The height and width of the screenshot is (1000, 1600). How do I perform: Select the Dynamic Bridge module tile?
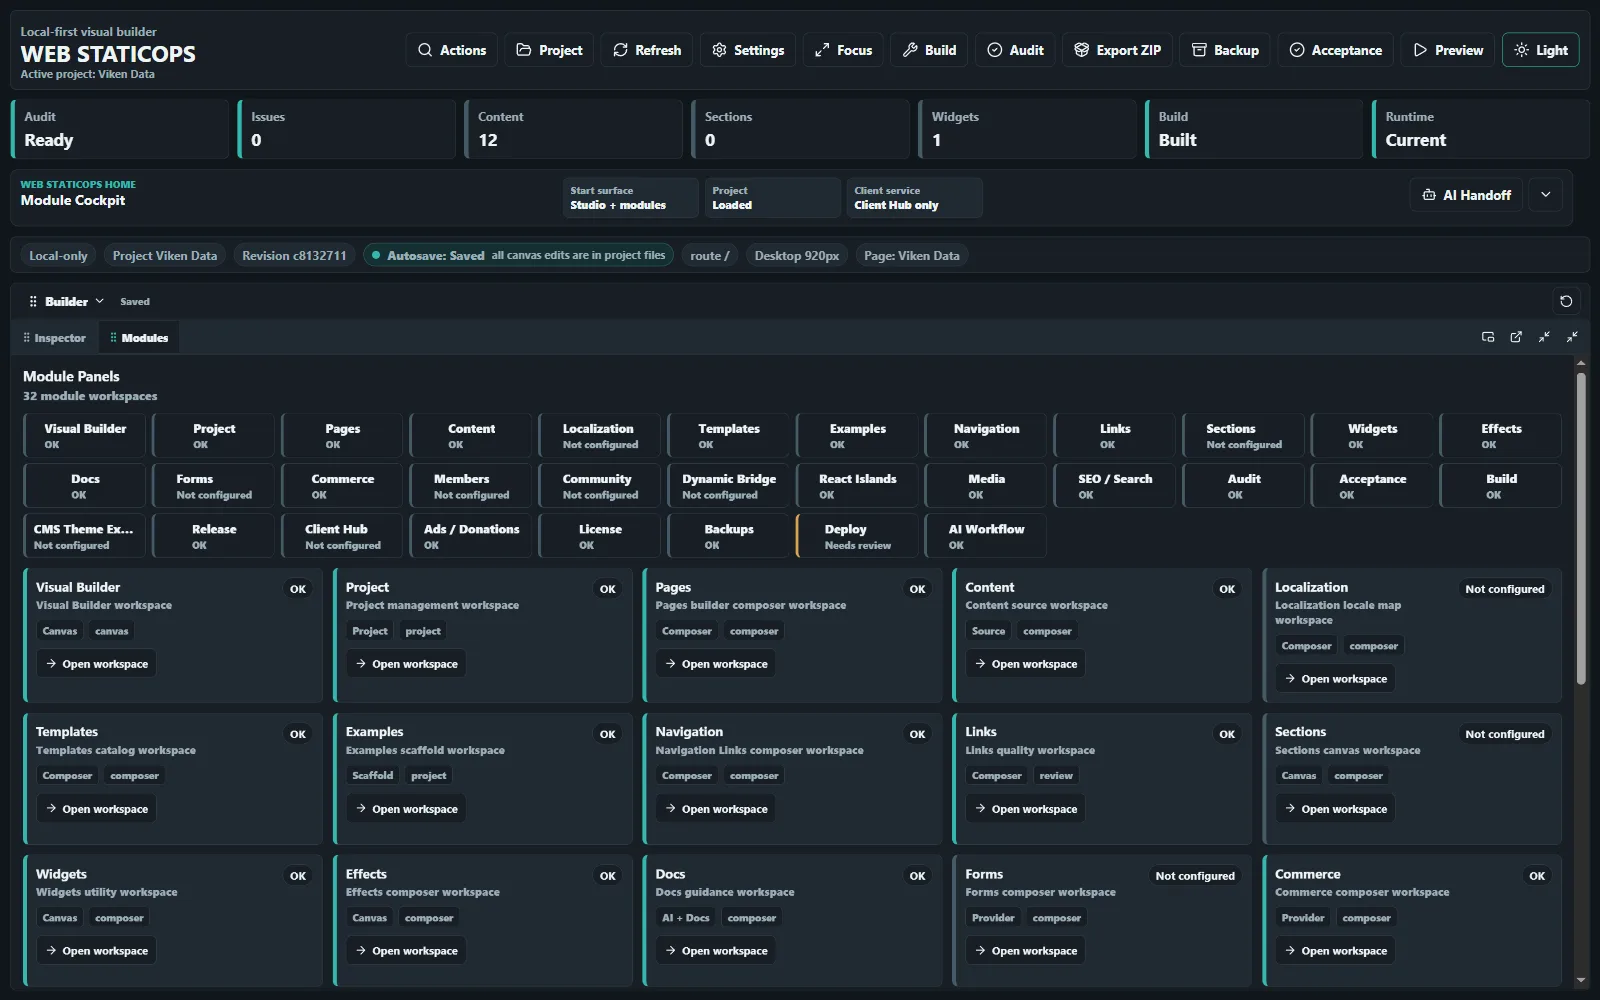(x=728, y=486)
